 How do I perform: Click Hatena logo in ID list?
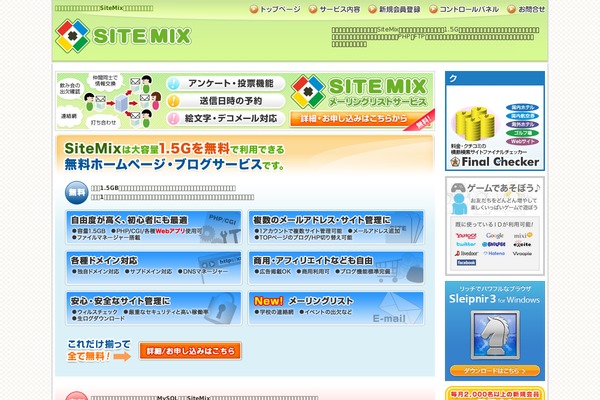494,253
